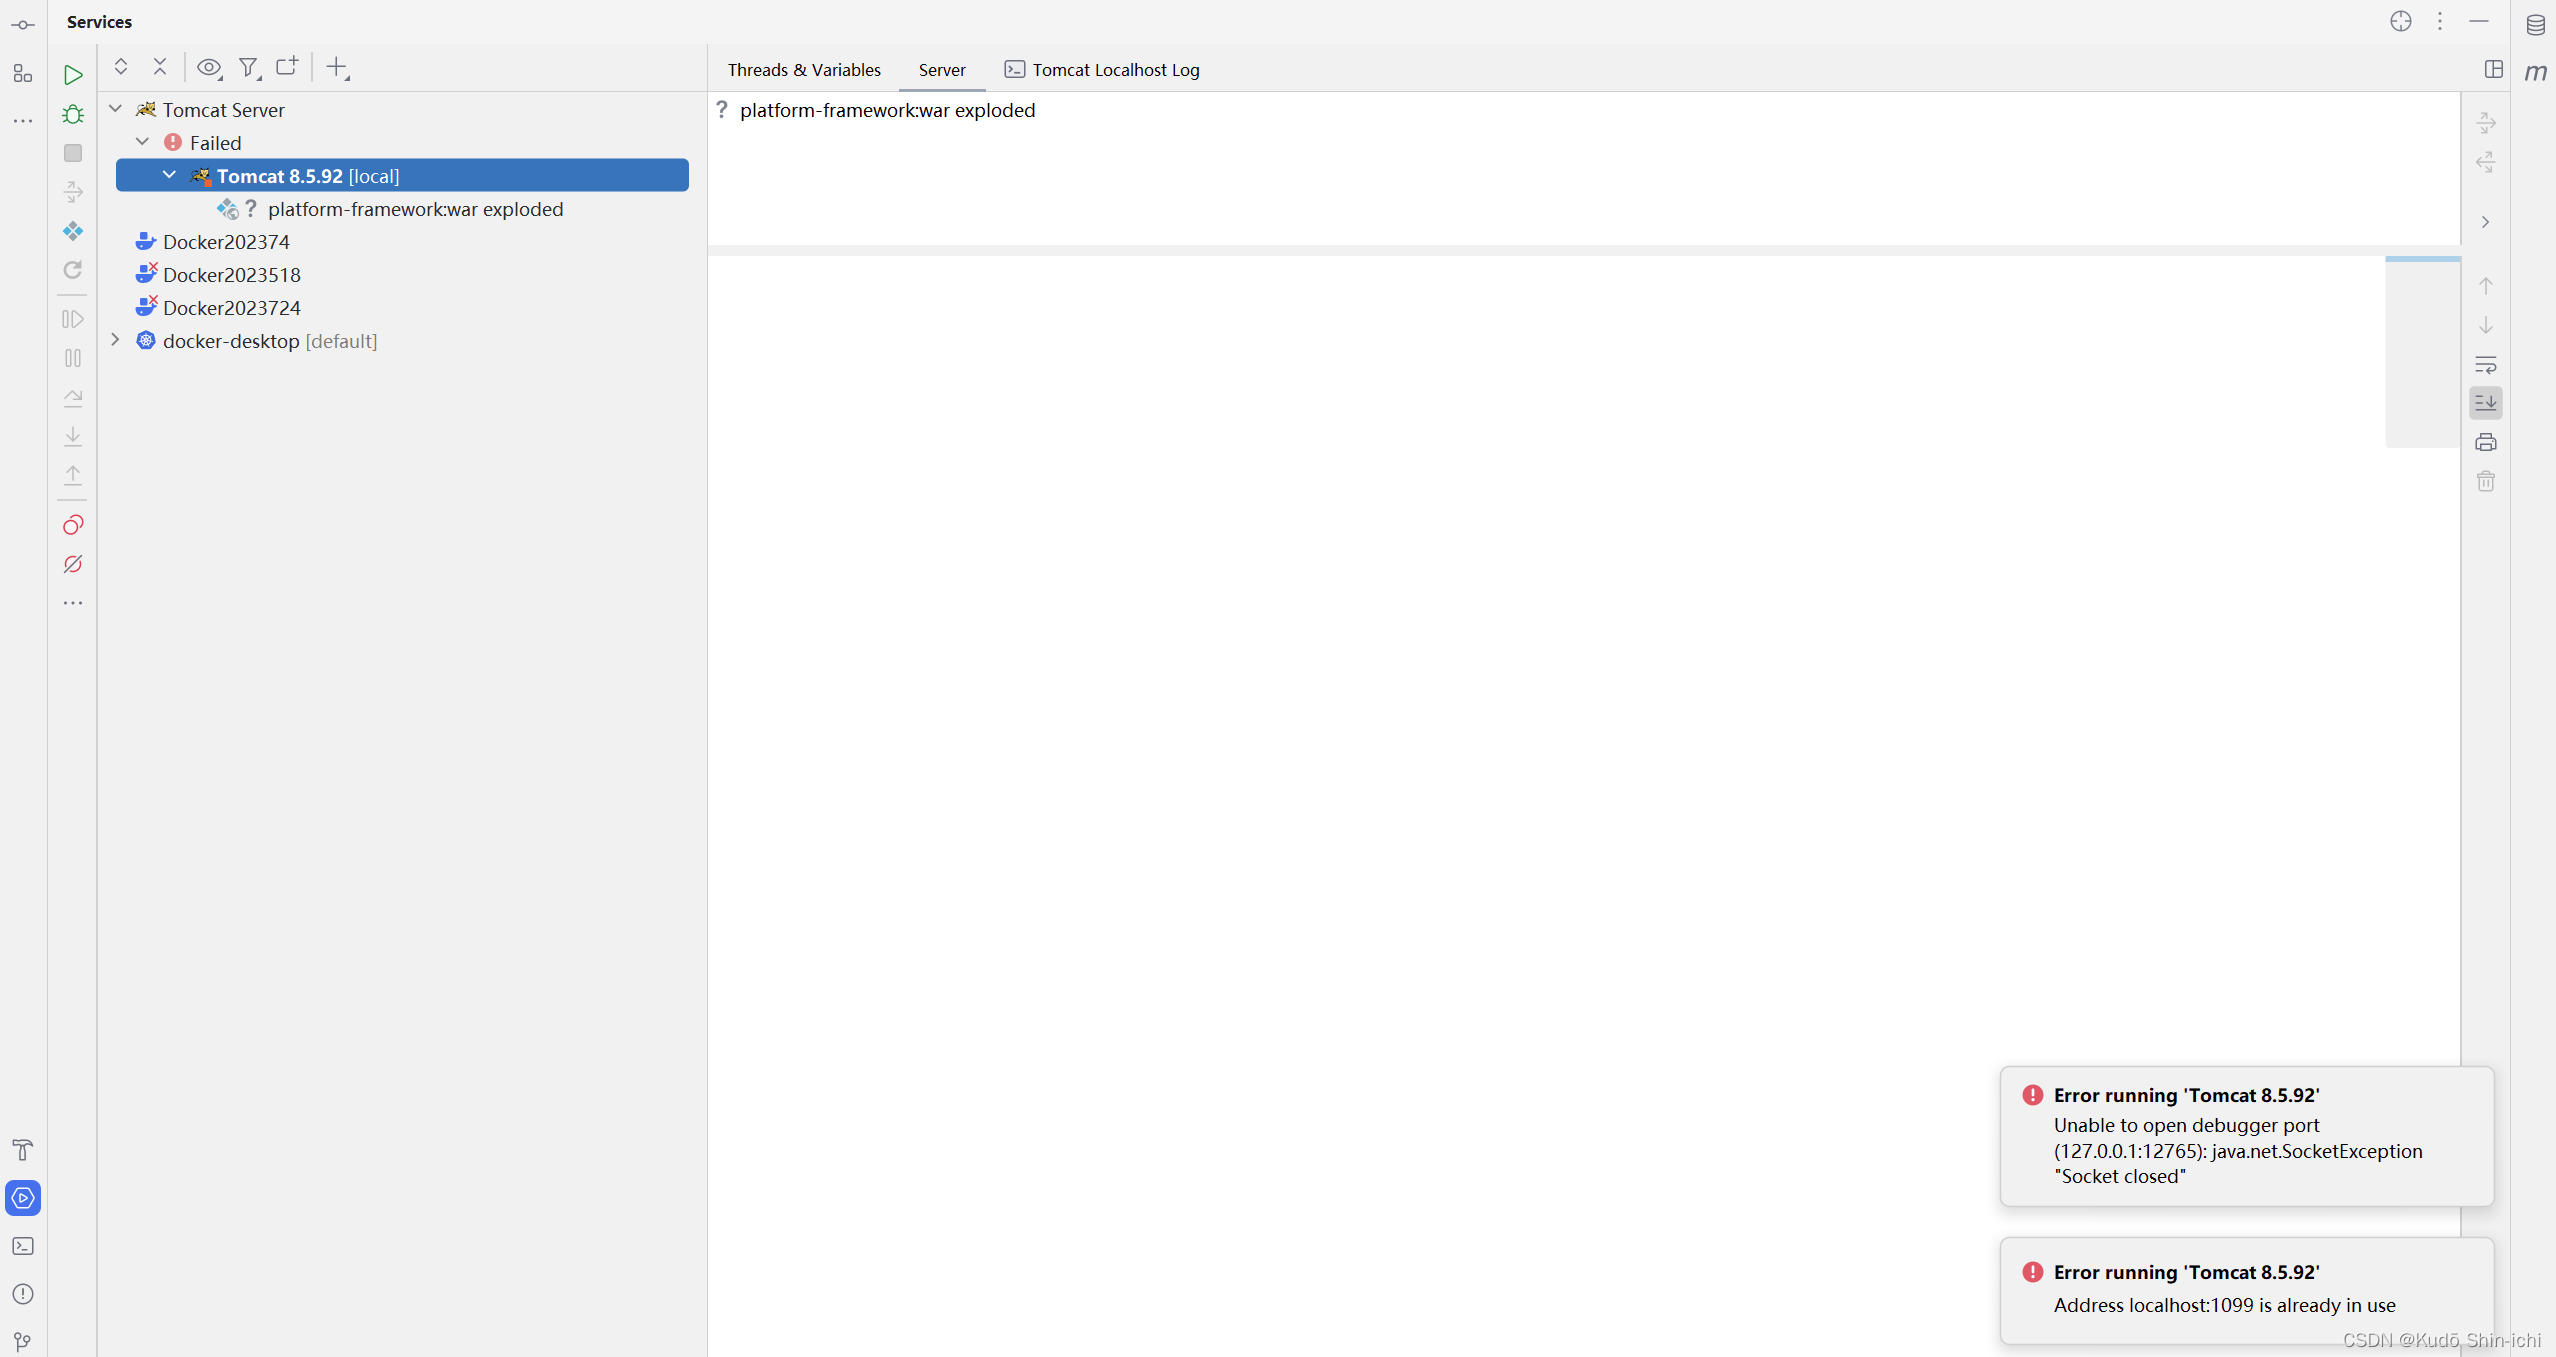
Task: Click the Print console icon
Action: pos(2486,442)
